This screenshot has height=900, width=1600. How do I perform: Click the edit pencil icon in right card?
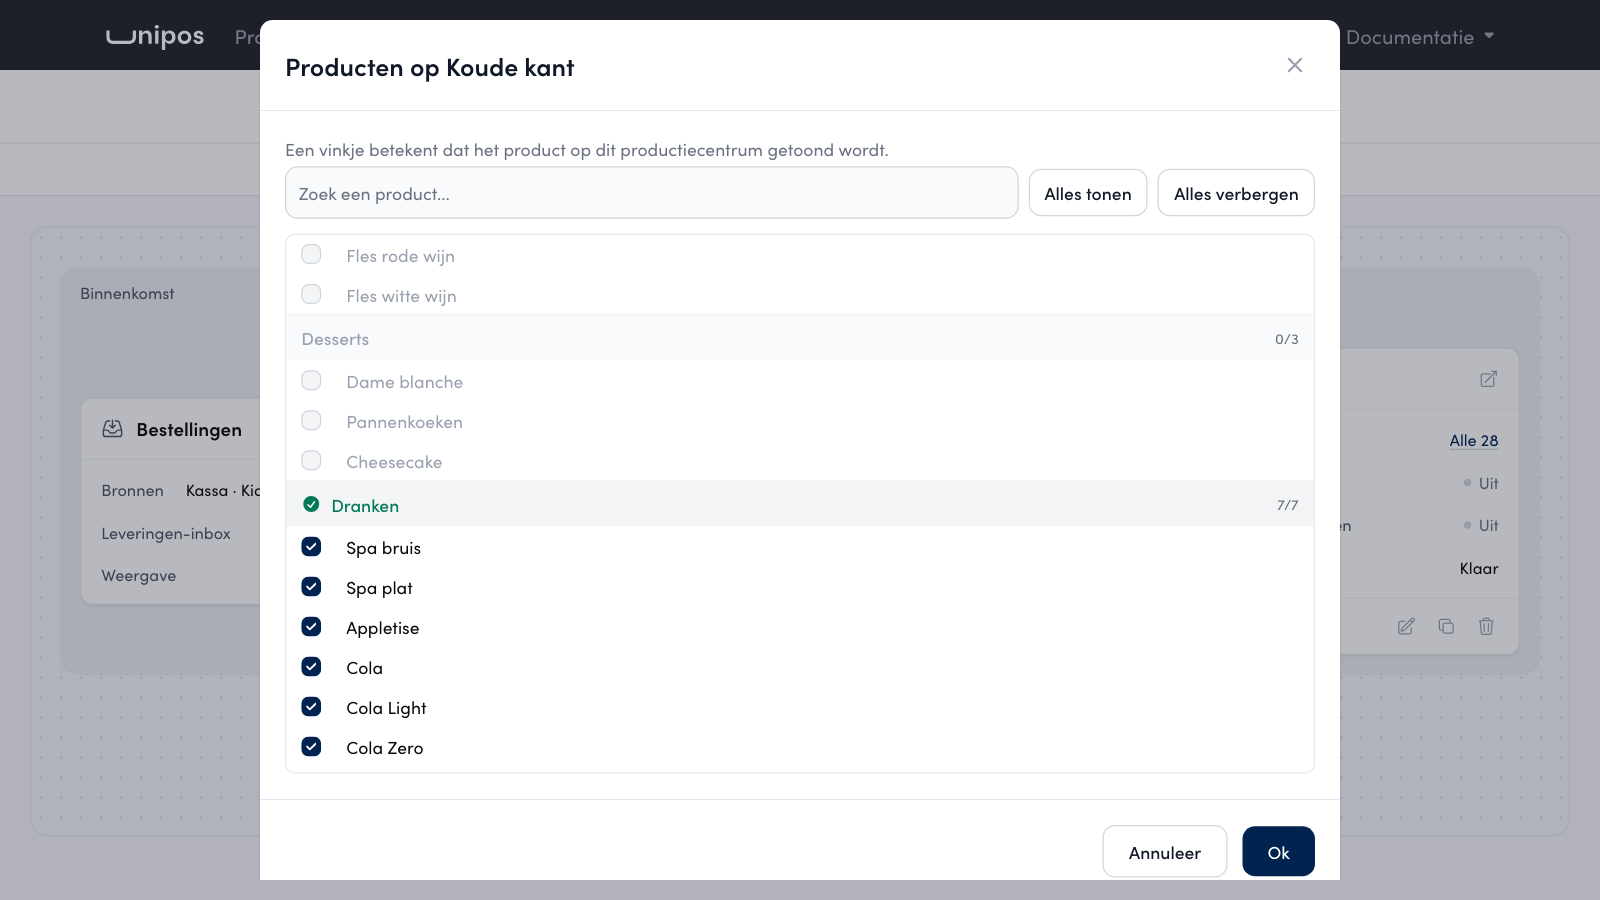(1406, 626)
